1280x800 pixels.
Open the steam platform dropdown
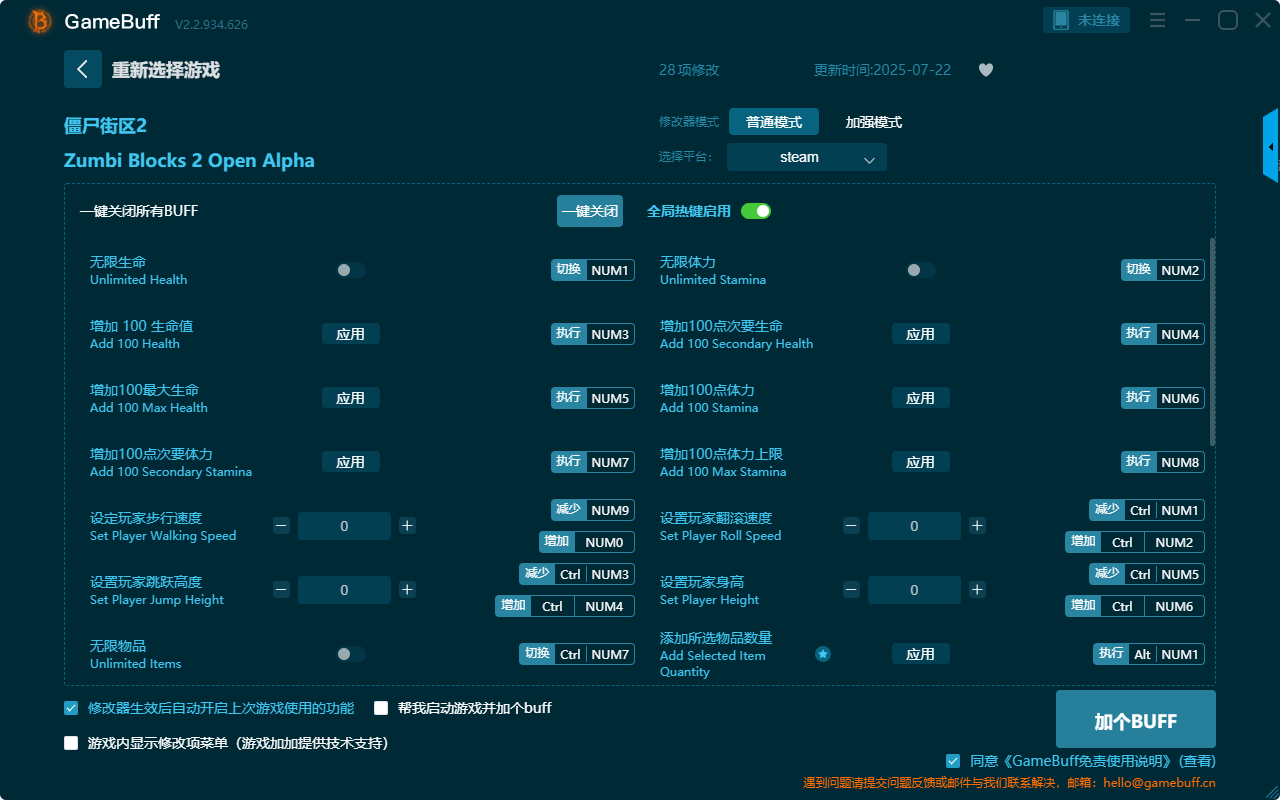[x=807, y=157]
